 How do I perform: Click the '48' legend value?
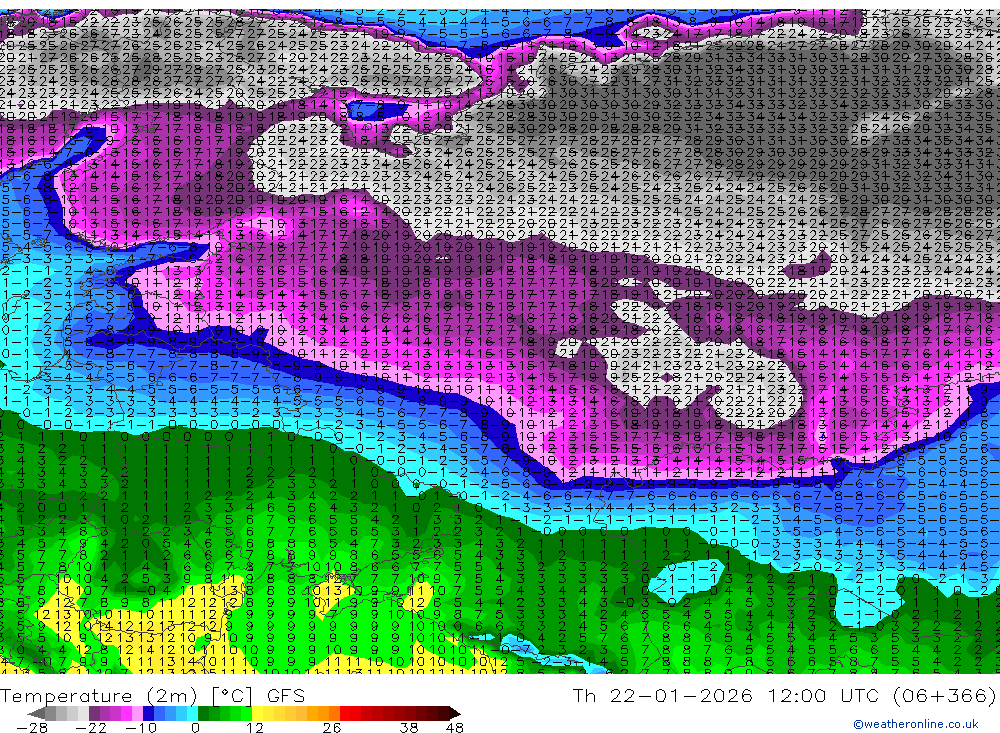coord(454,727)
